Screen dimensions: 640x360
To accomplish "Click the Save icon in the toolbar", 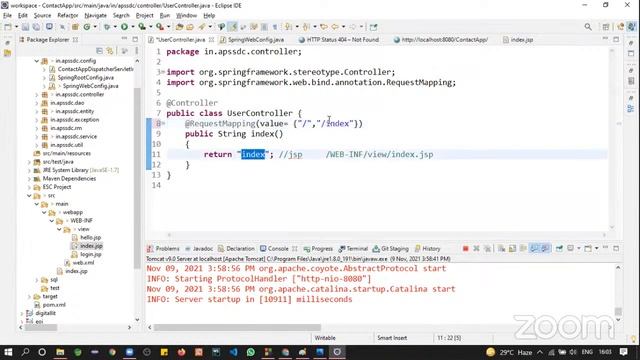I will [x=25, y=27].
